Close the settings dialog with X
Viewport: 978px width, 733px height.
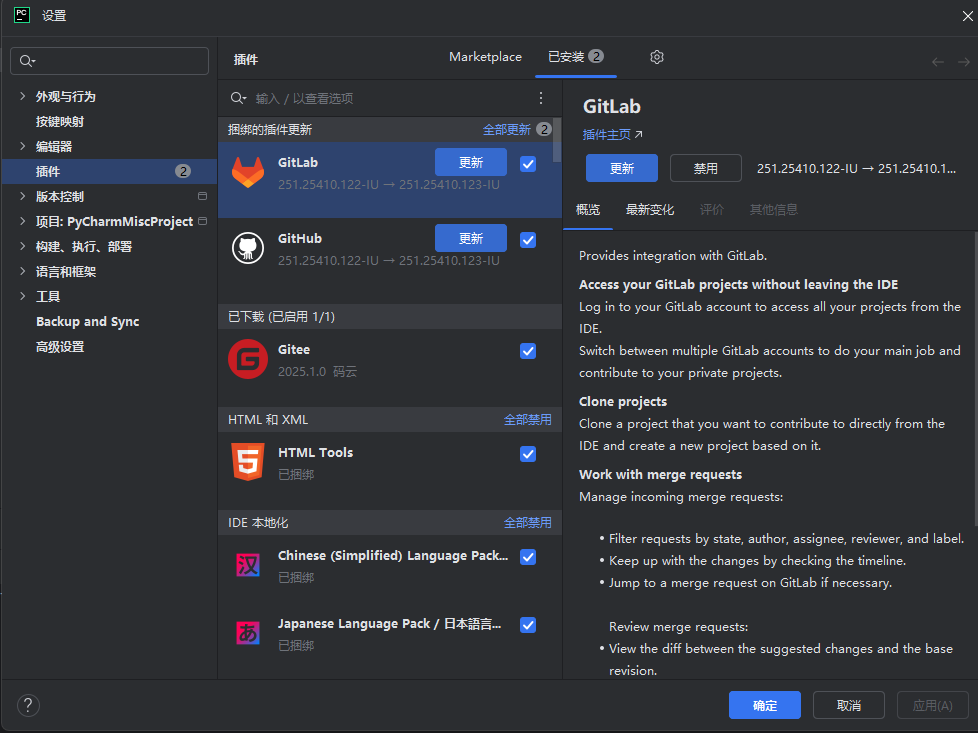click(967, 16)
